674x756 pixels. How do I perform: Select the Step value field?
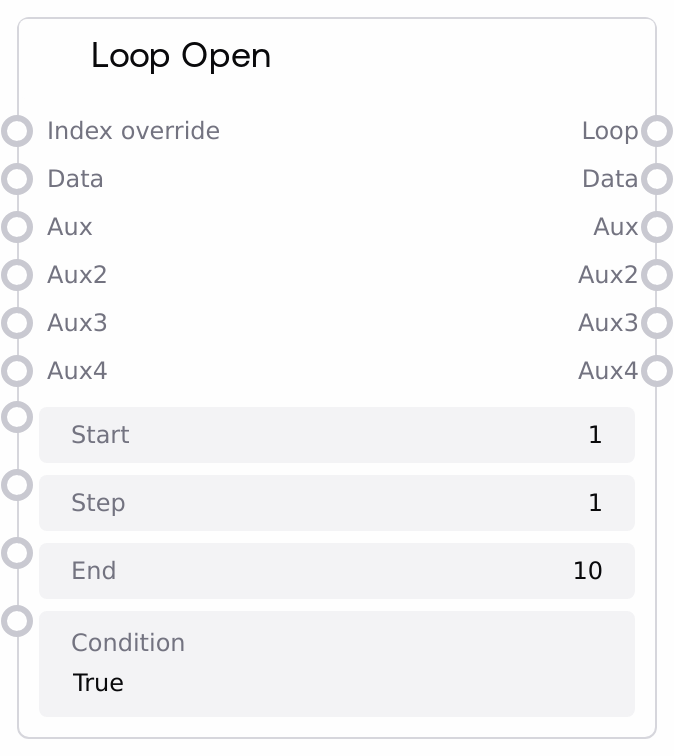point(336,503)
